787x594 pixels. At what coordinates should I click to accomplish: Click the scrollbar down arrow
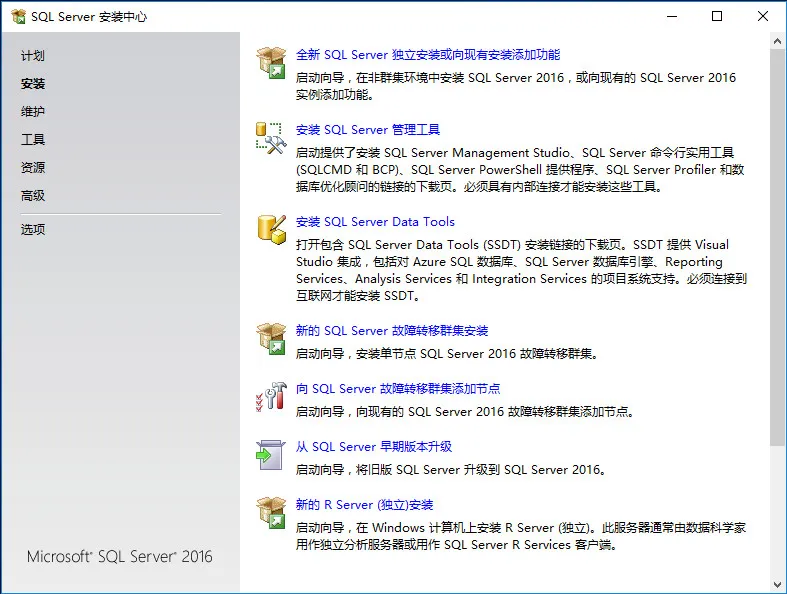[777, 585]
